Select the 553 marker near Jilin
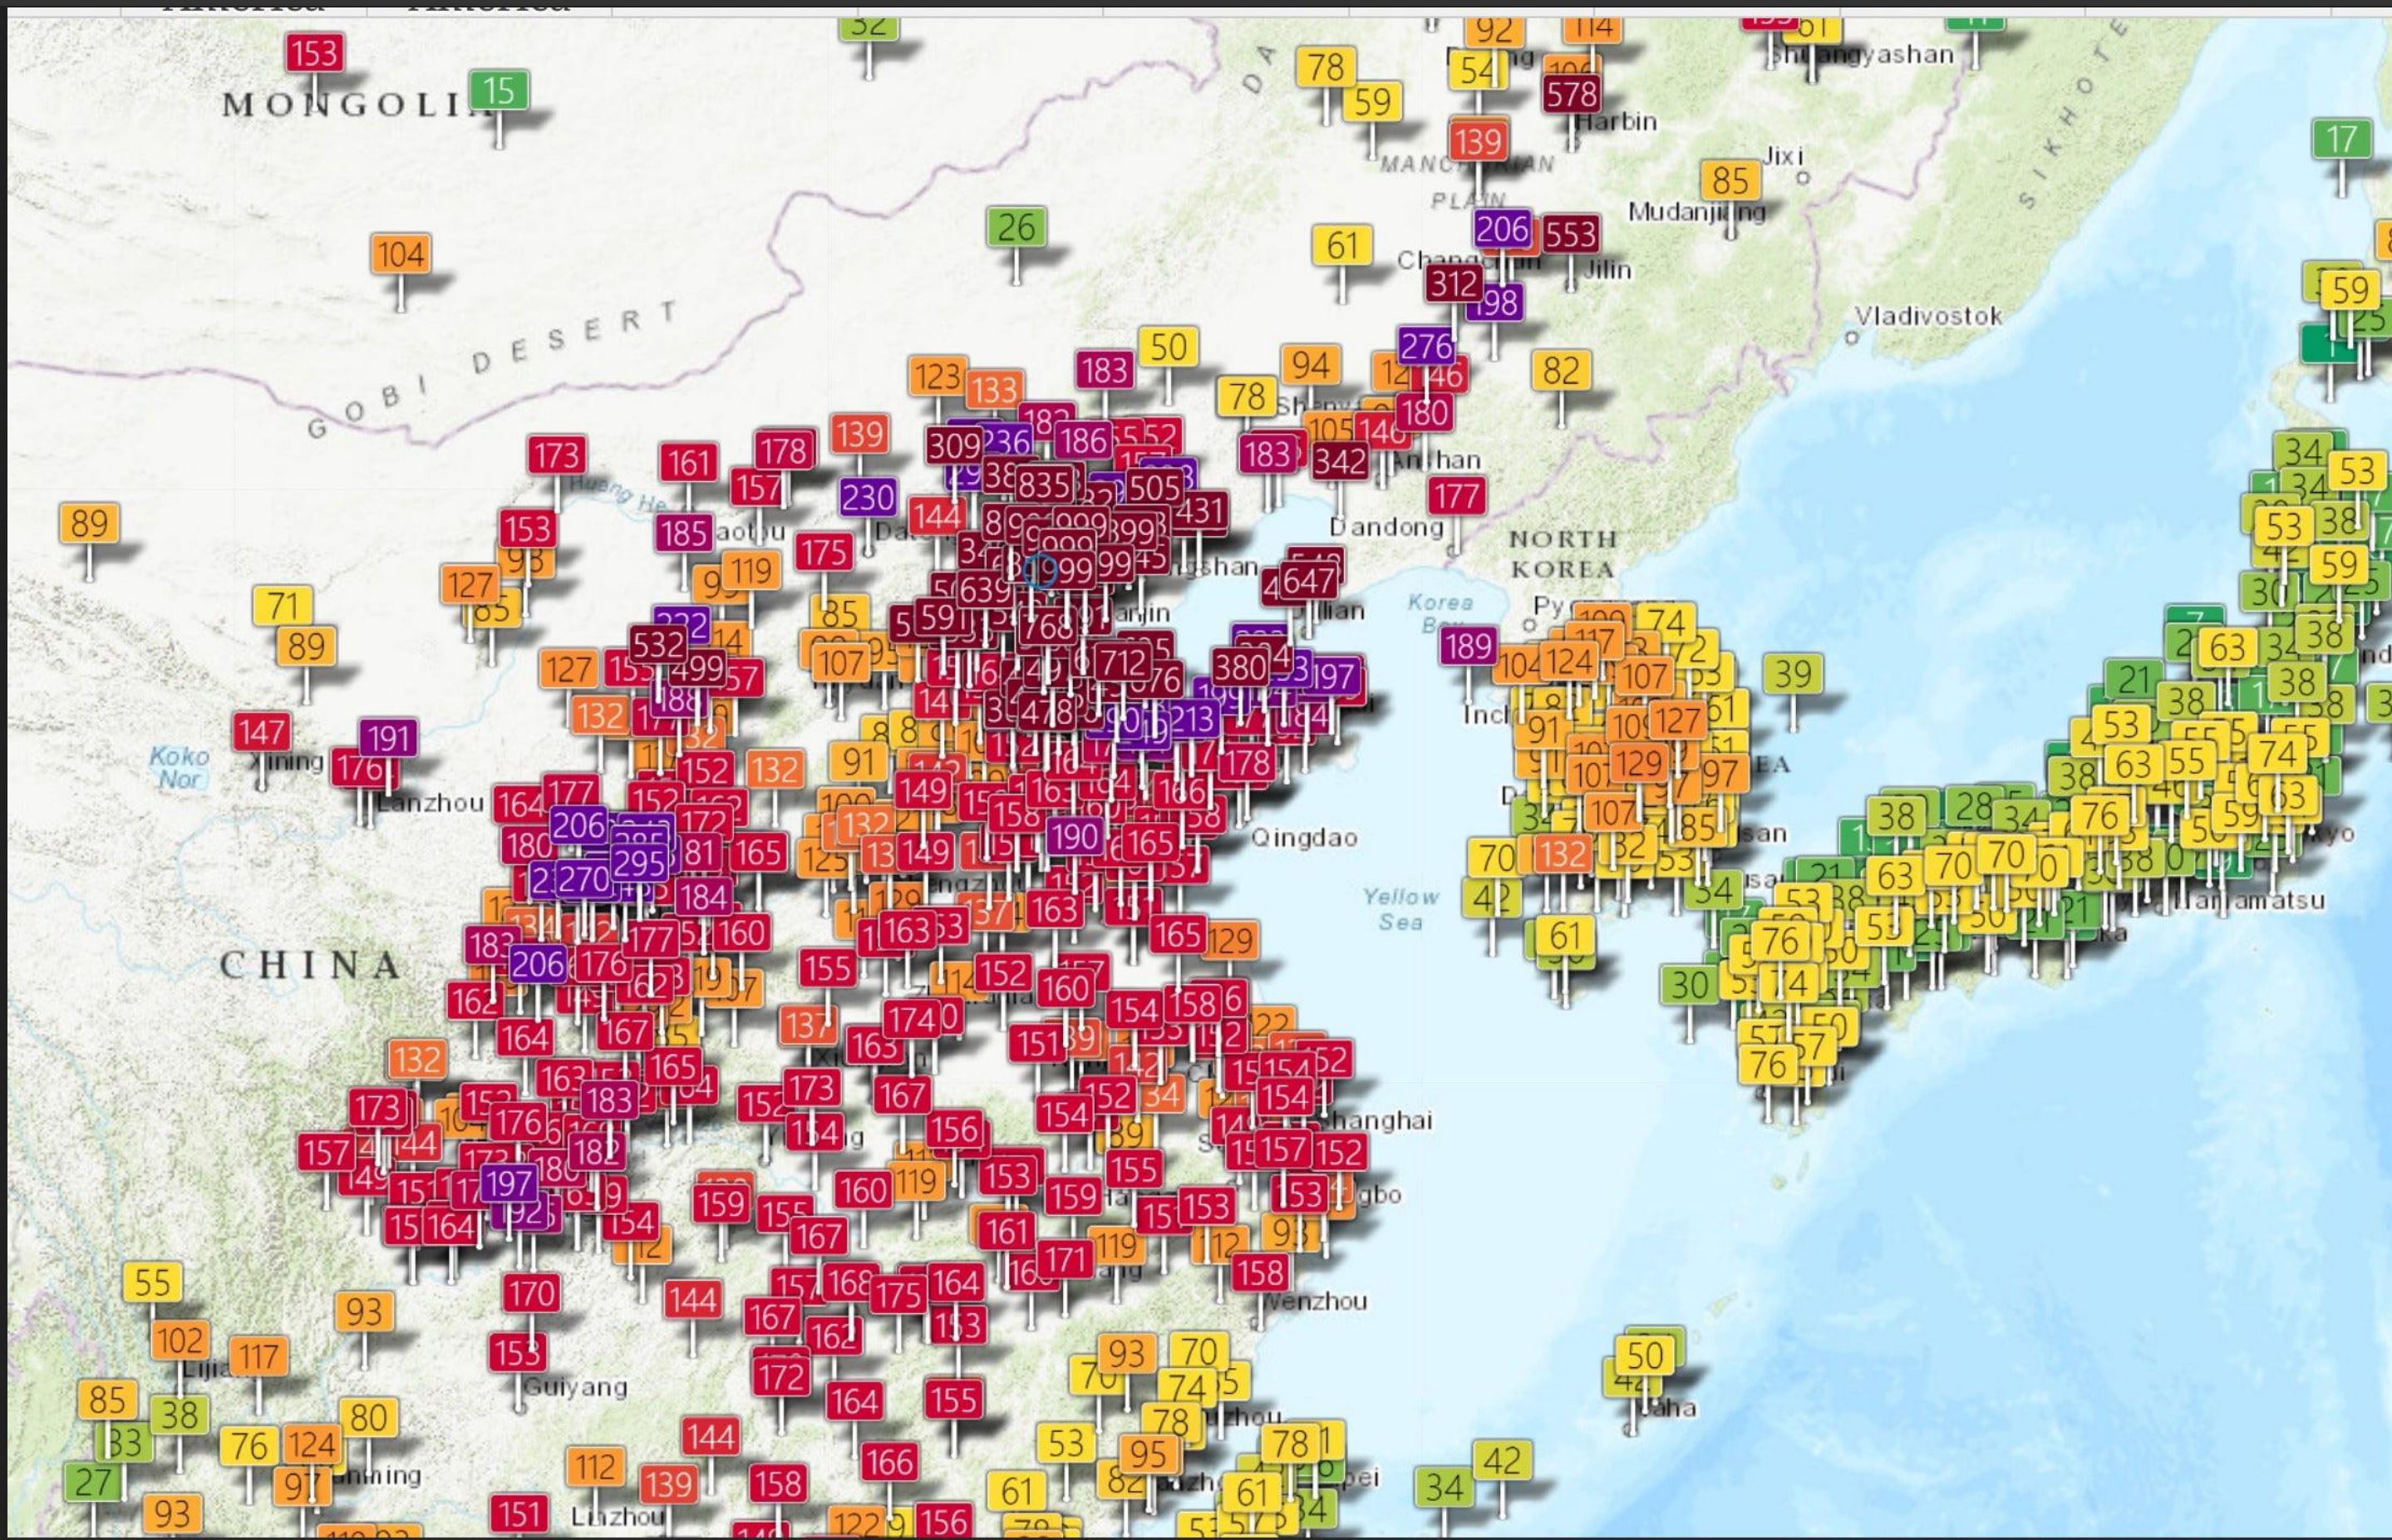 [1570, 234]
